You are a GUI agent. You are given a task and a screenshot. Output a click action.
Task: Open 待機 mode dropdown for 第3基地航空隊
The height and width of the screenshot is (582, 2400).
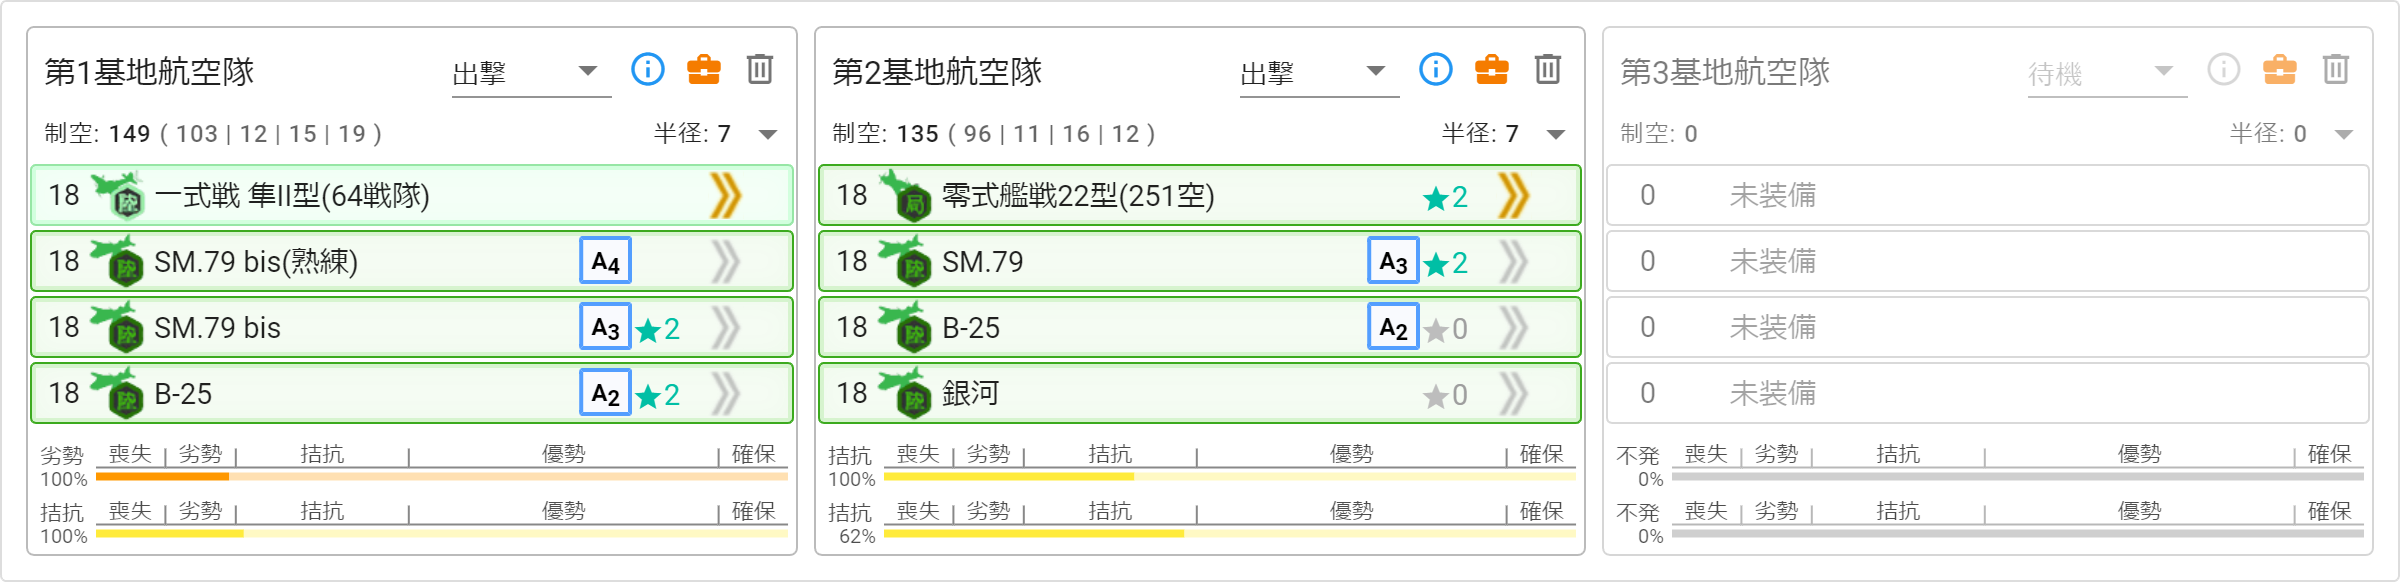[2107, 73]
